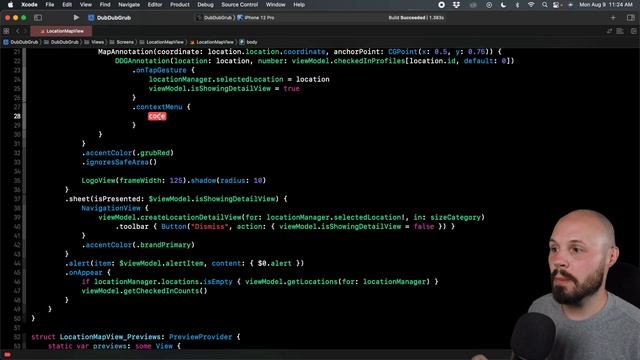Open the Find menu
Screen dimensions: 640x360
105,4
